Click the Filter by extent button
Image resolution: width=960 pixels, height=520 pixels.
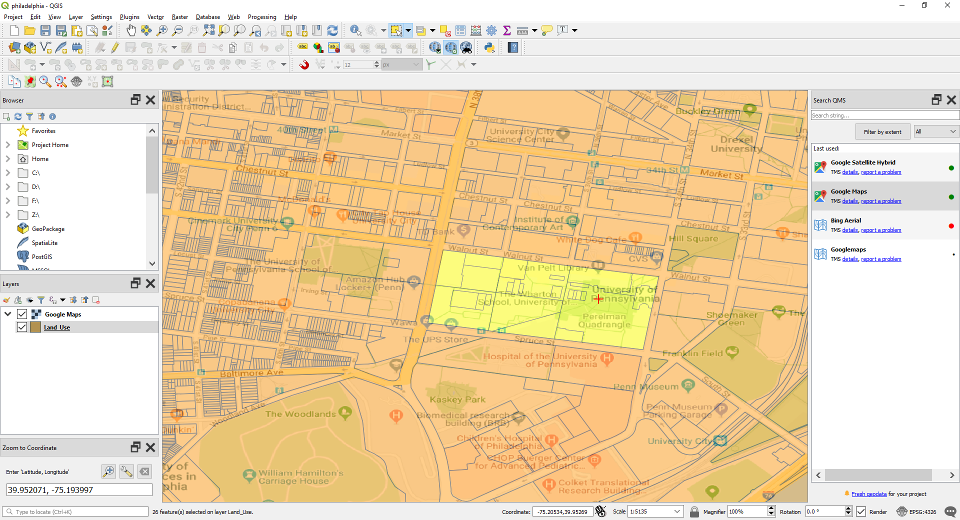(x=882, y=131)
